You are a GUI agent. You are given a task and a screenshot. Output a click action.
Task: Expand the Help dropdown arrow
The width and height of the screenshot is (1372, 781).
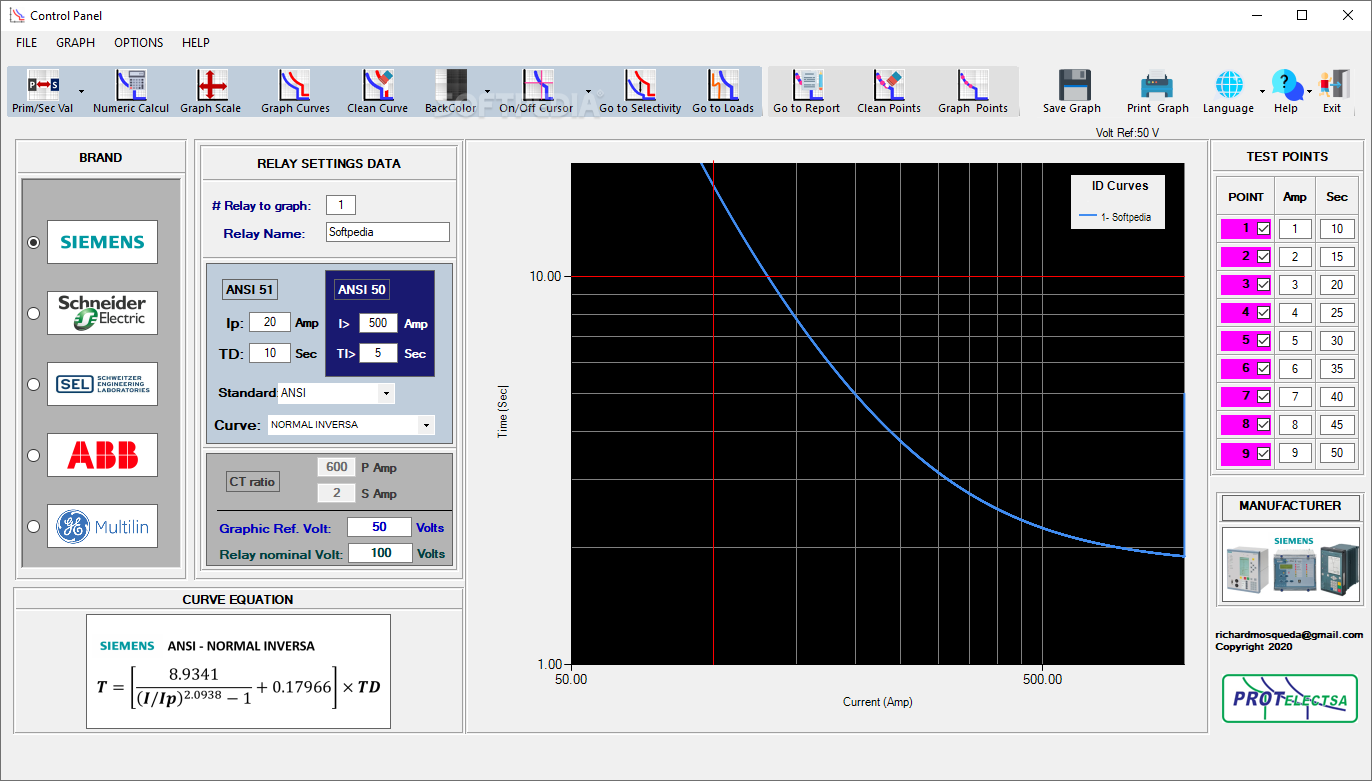tap(1309, 91)
